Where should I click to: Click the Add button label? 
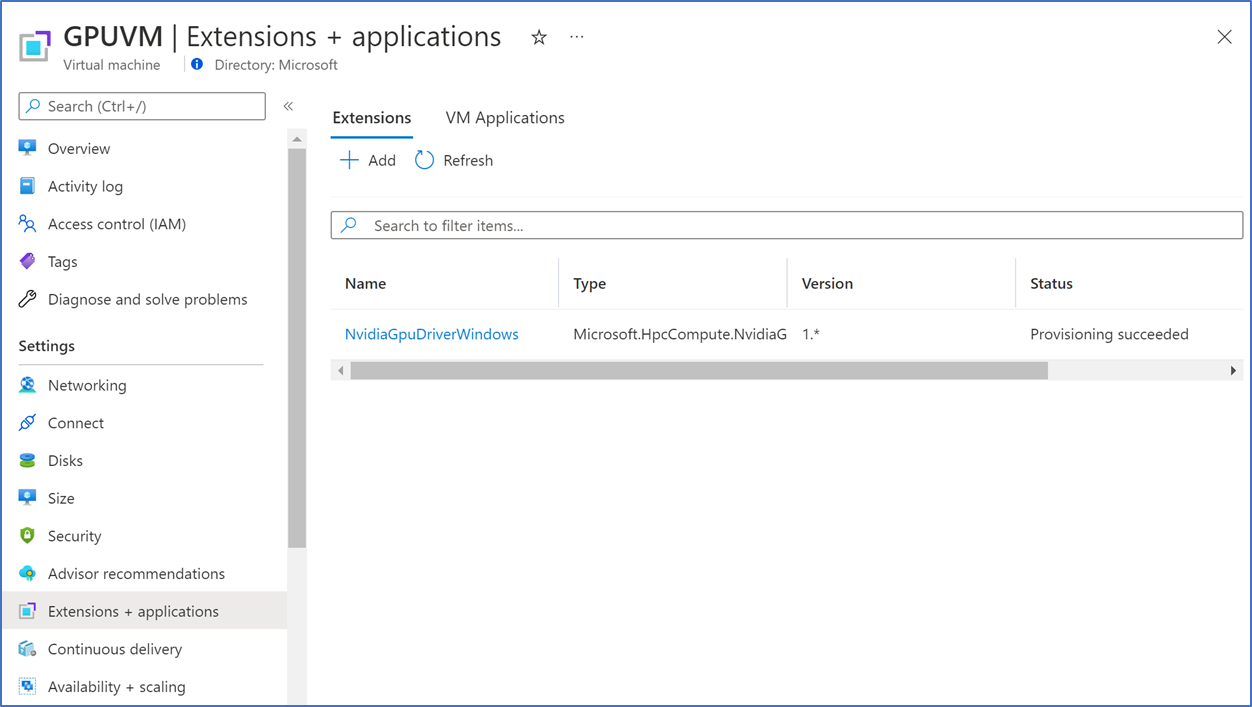click(x=382, y=160)
